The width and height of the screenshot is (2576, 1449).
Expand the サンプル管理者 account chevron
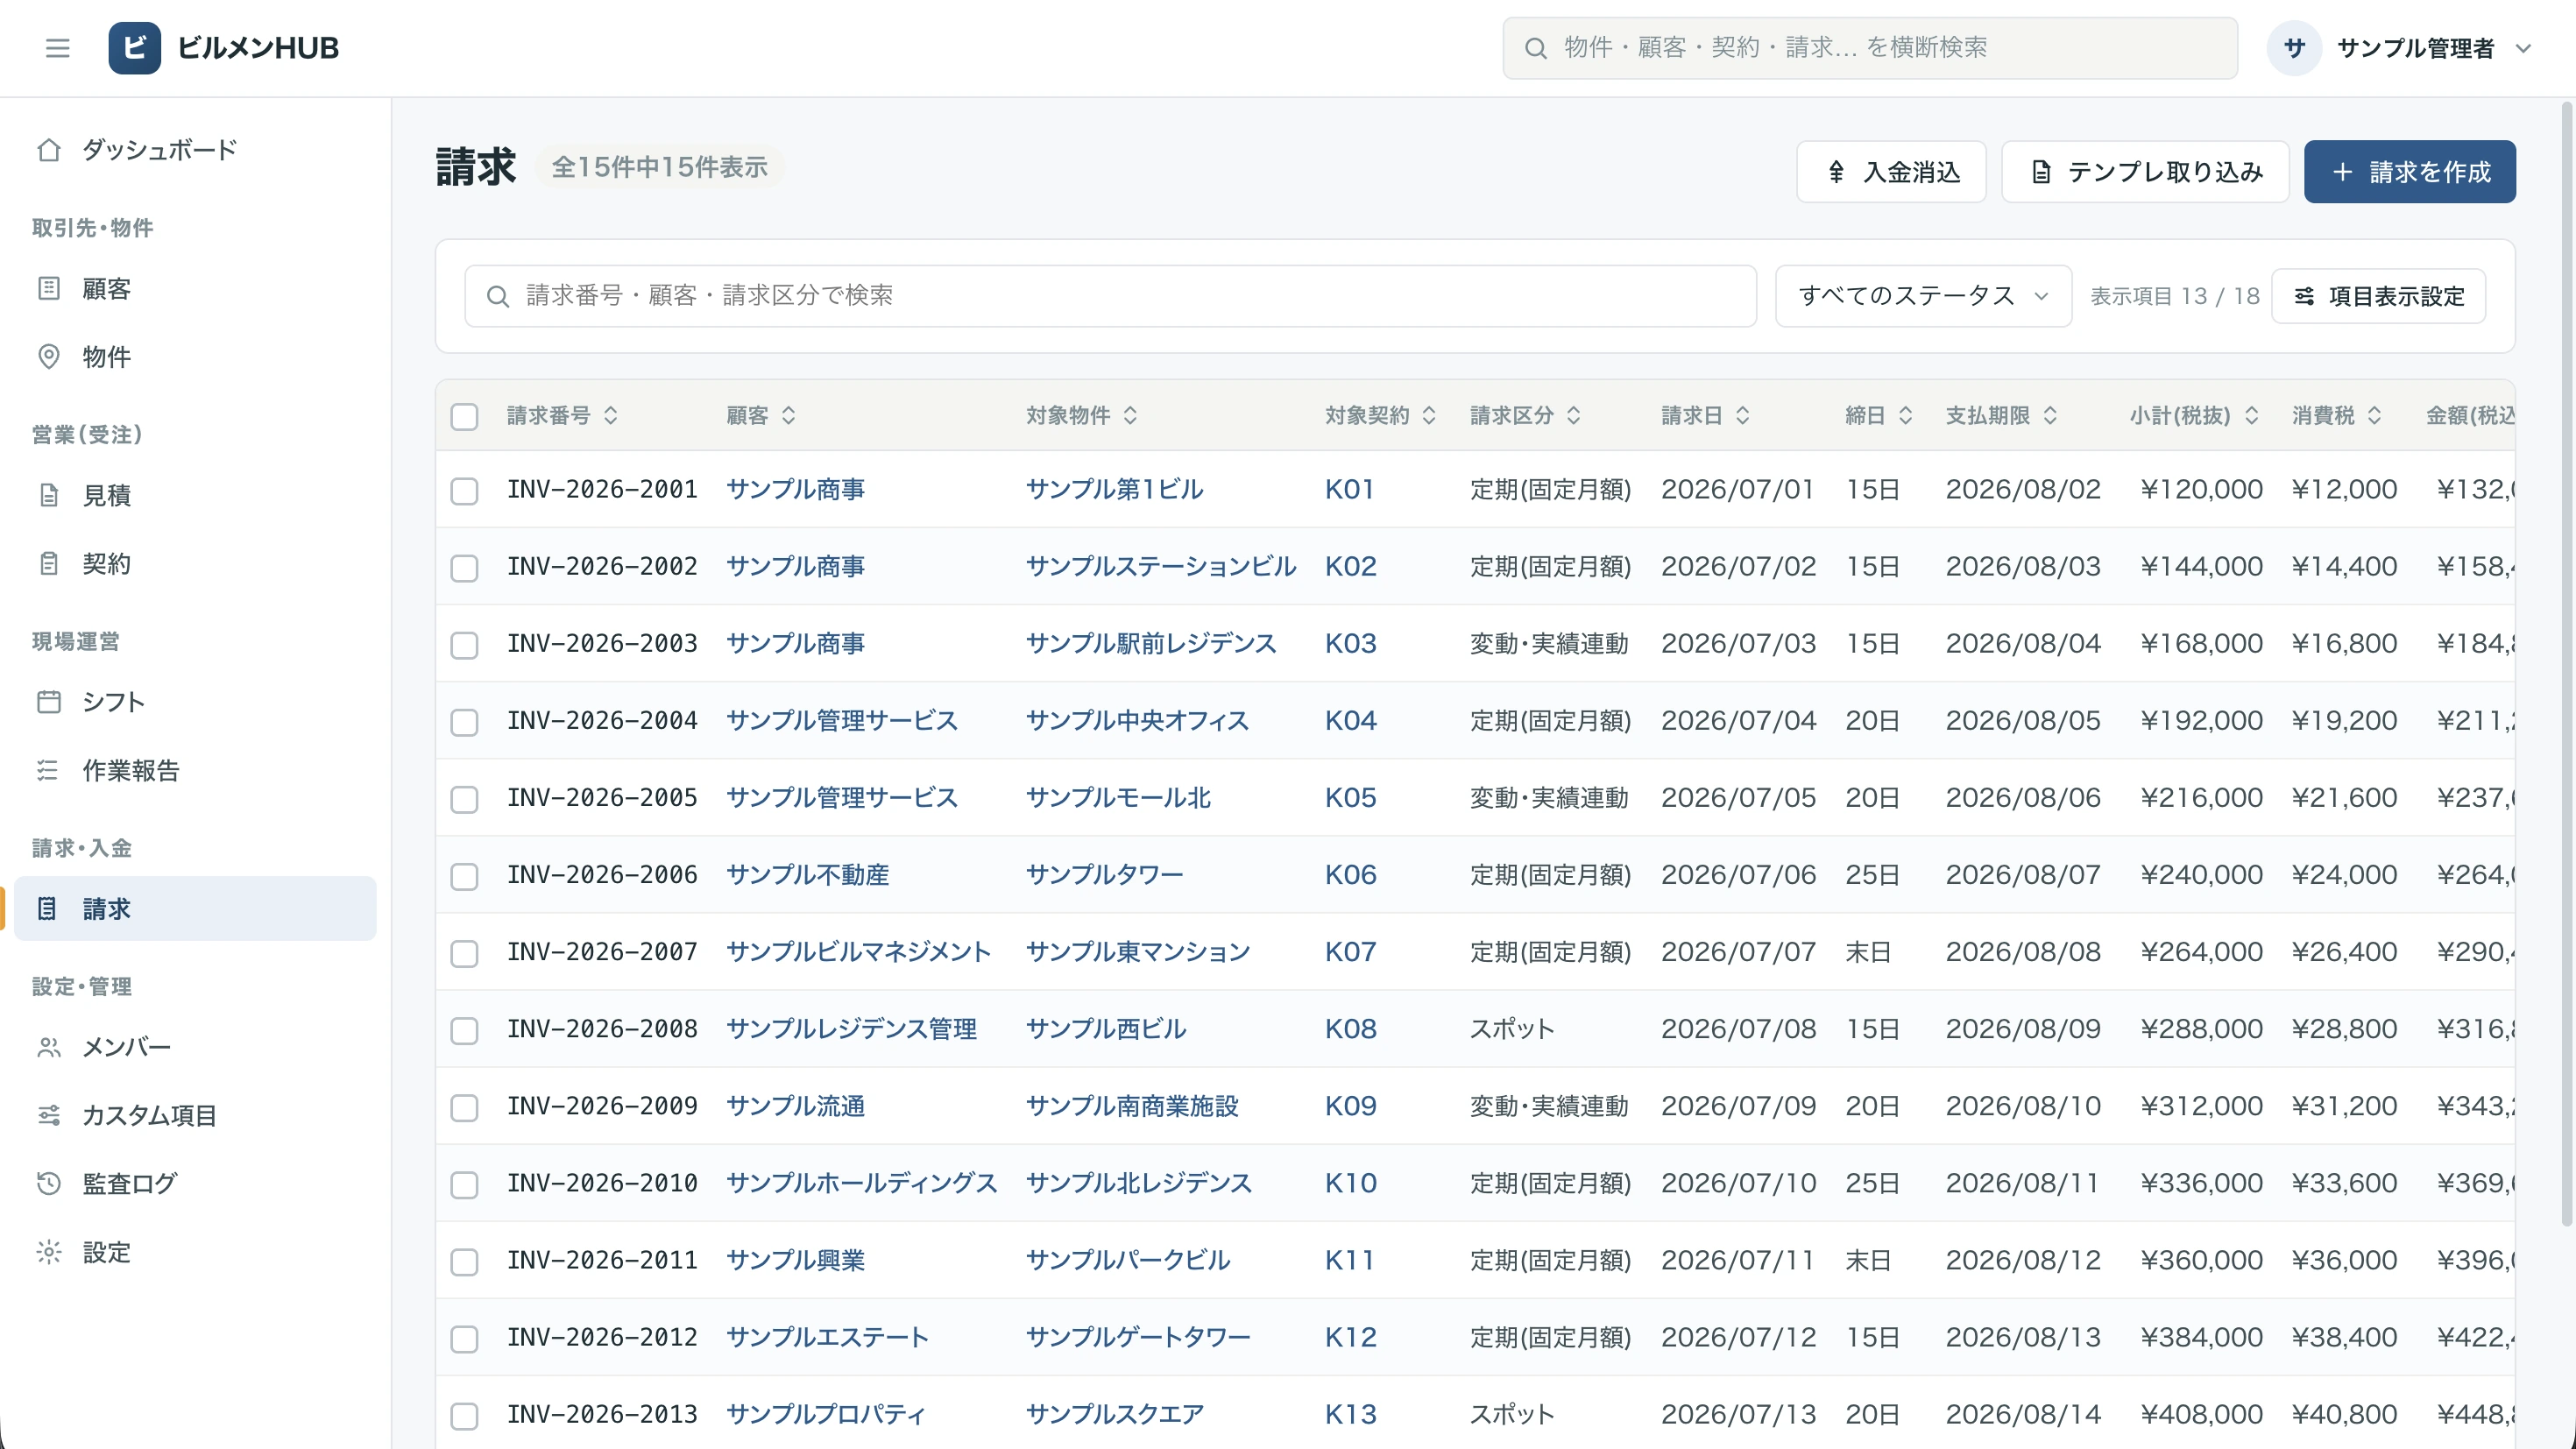click(x=2523, y=48)
